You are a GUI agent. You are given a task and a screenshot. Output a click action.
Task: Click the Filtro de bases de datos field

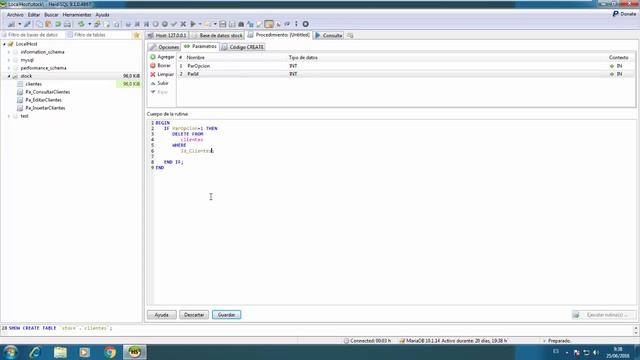click(x=33, y=35)
